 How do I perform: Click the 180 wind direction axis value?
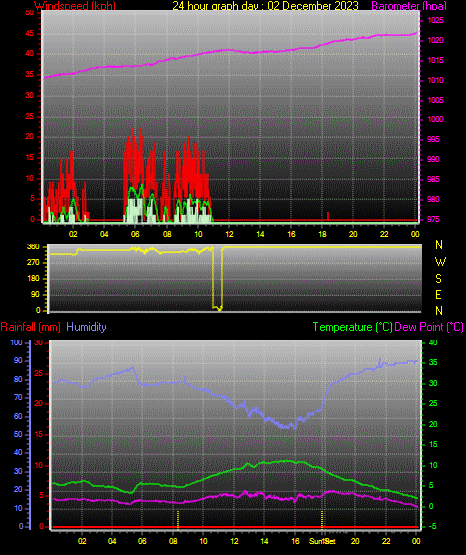pyautogui.click(x=33, y=279)
